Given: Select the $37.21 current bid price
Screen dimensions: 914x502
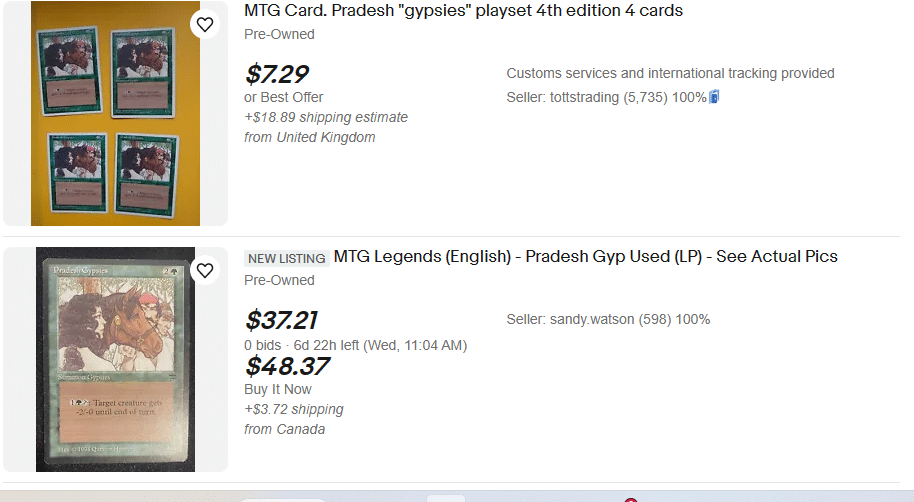Looking at the screenshot, I should [x=281, y=320].
